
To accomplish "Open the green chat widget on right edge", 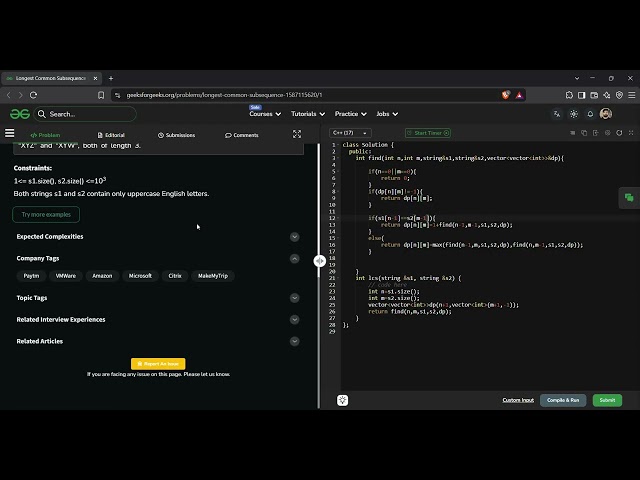I will point(629,198).
